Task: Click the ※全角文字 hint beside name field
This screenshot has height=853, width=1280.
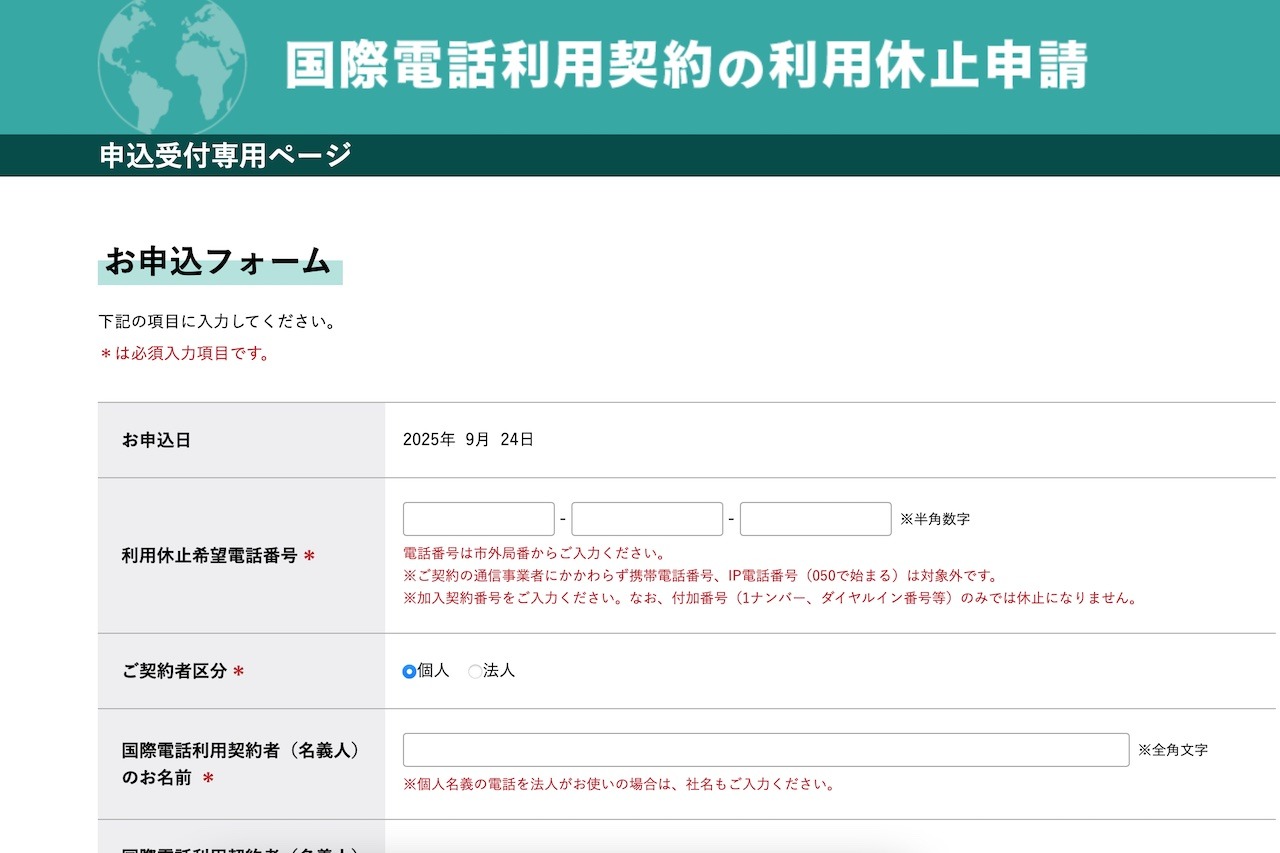Action: click(x=1172, y=750)
